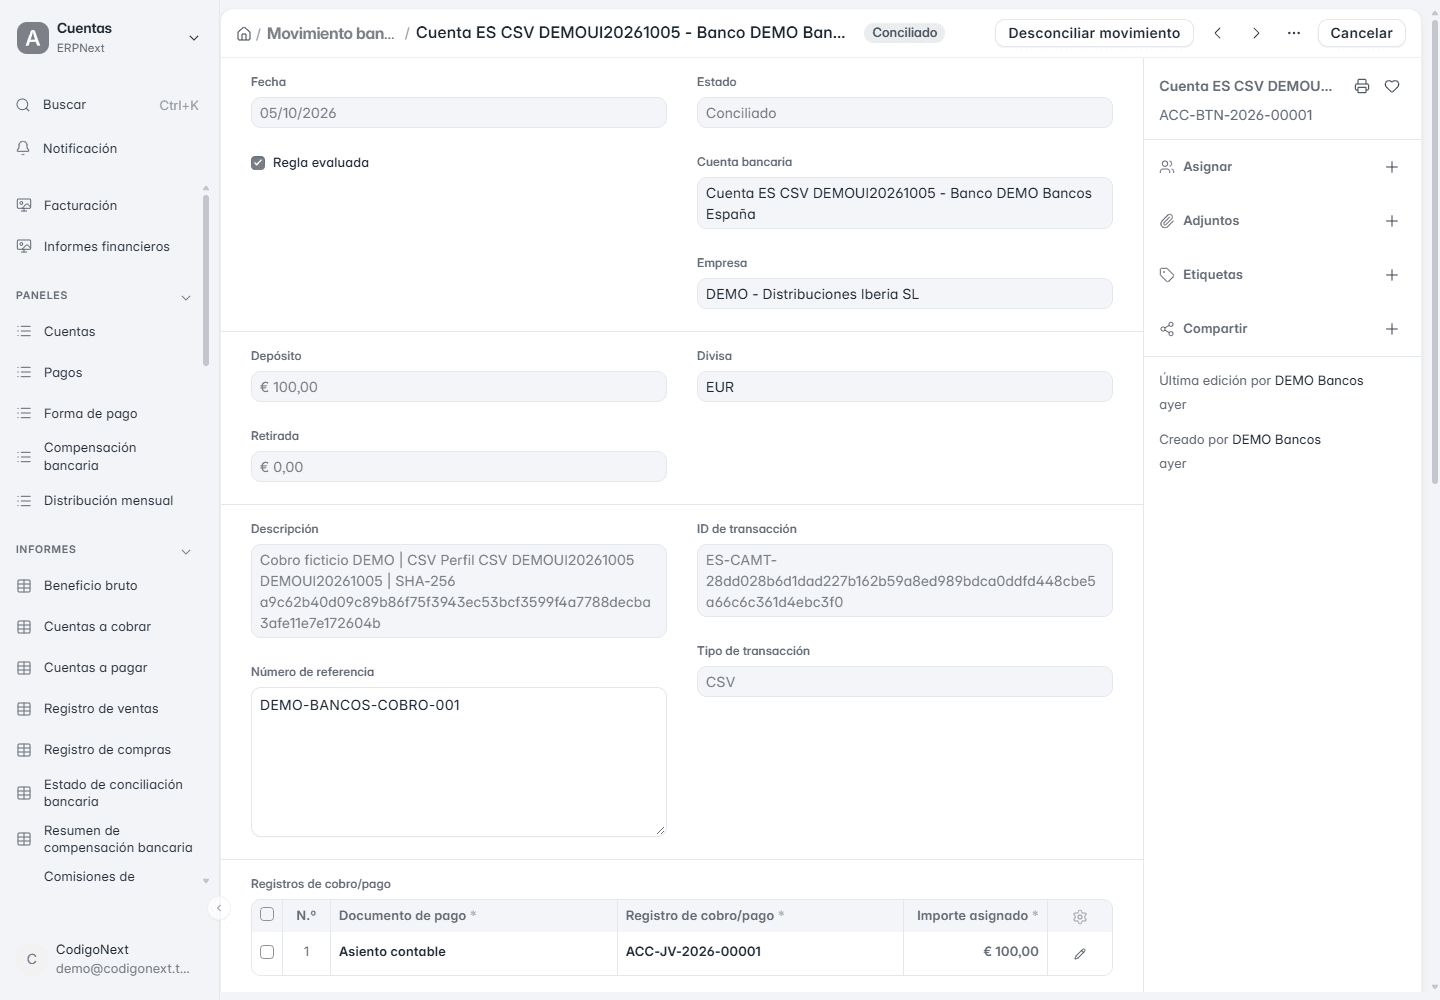Image resolution: width=1440 pixels, height=1000 pixels.
Task: Click the home breadcrumb icon
Action: pos(244,34)
